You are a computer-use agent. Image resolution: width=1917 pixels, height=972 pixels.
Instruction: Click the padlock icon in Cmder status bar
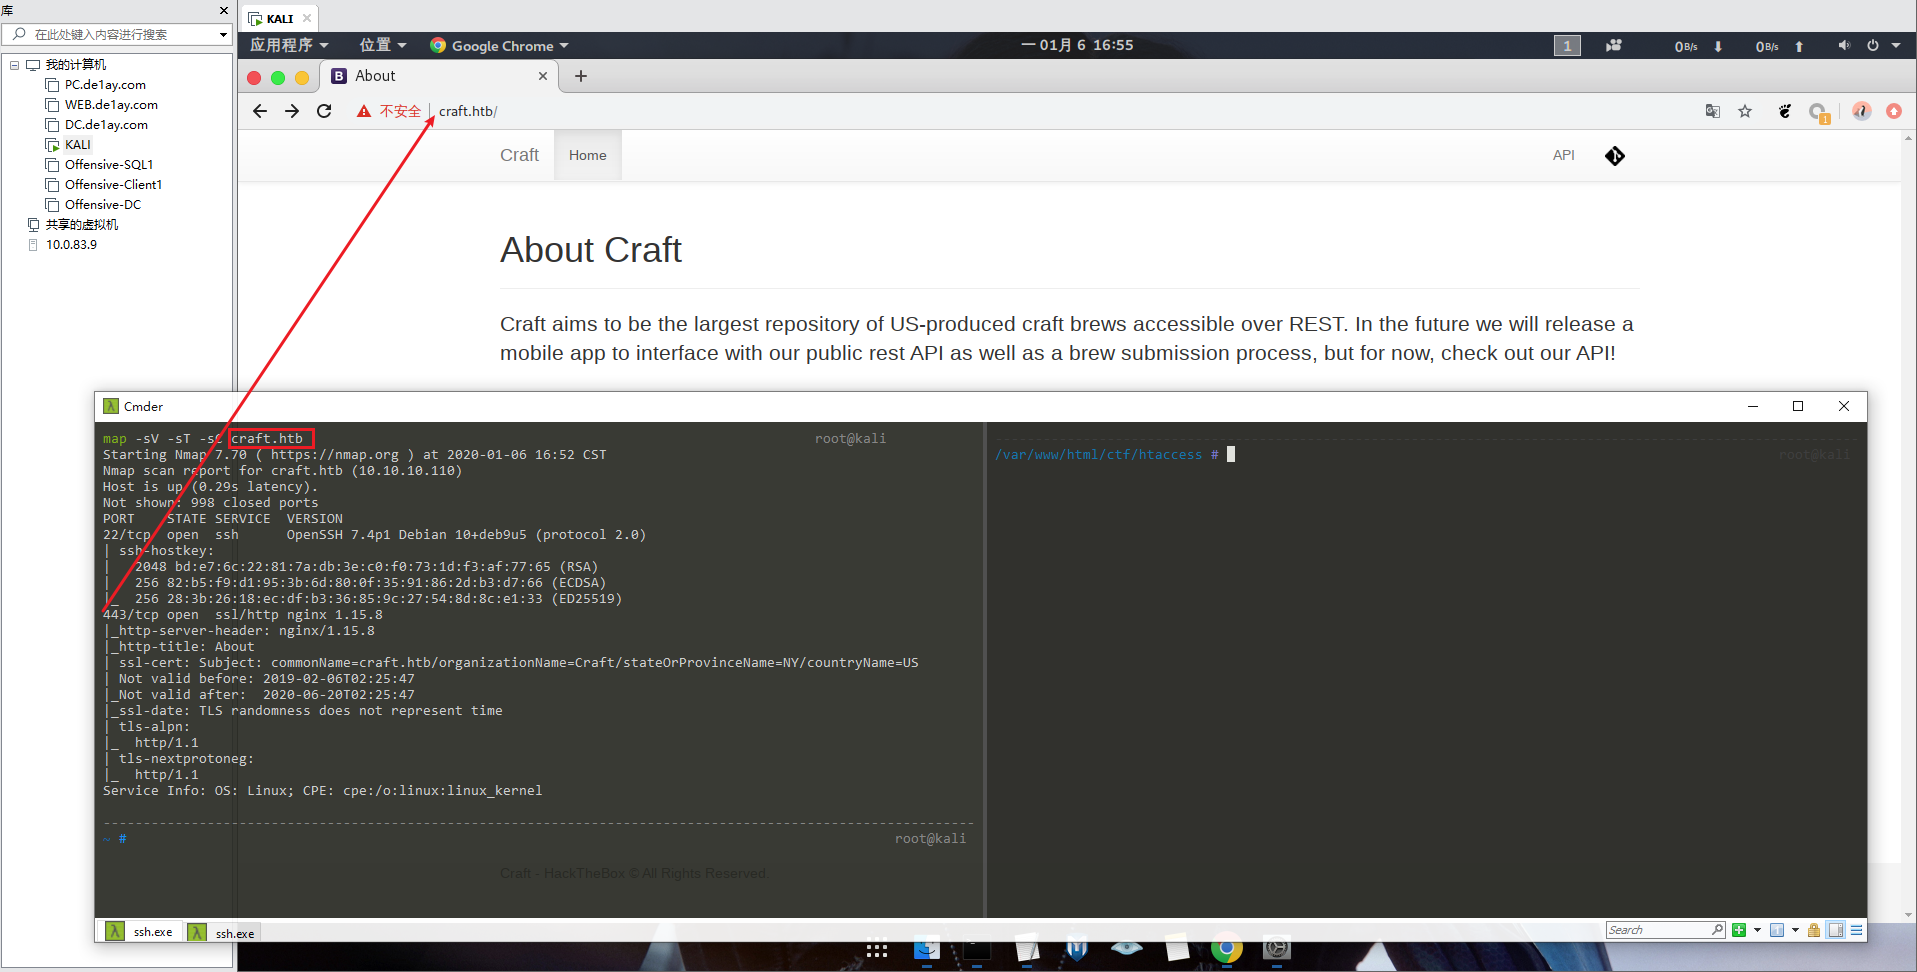(x=1814, y=930)
